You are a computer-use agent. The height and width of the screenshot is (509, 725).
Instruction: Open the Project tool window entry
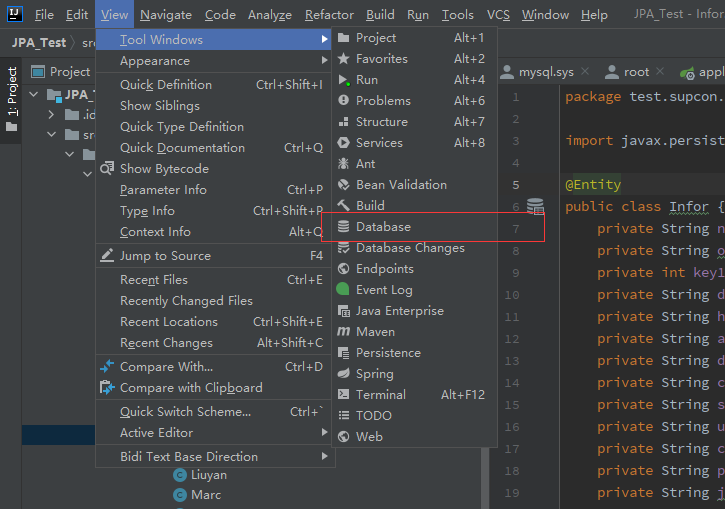pyautogui.click(x=414, y=38)
